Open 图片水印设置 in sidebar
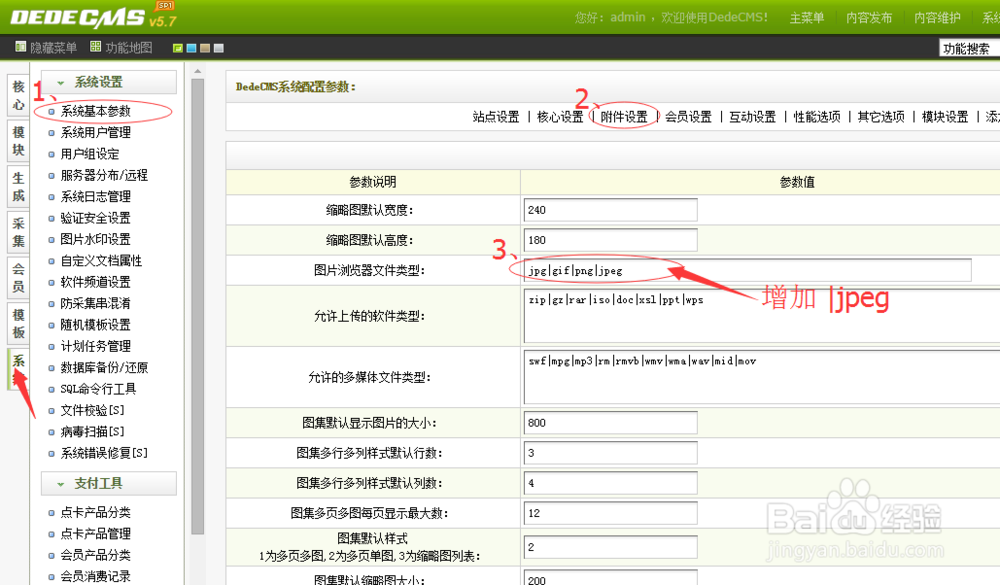This screenshot has width=1000, height=585. click(96, 239)
